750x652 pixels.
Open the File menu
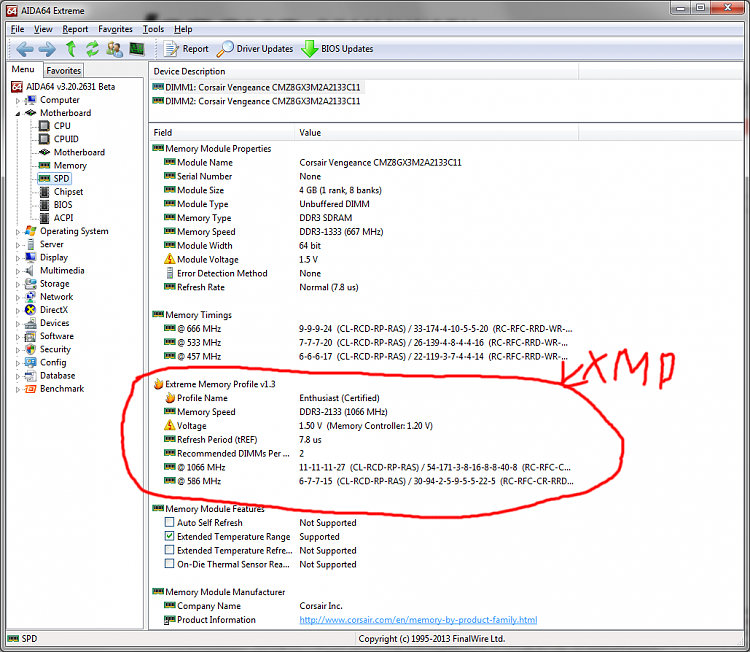[x=18, y=29]
